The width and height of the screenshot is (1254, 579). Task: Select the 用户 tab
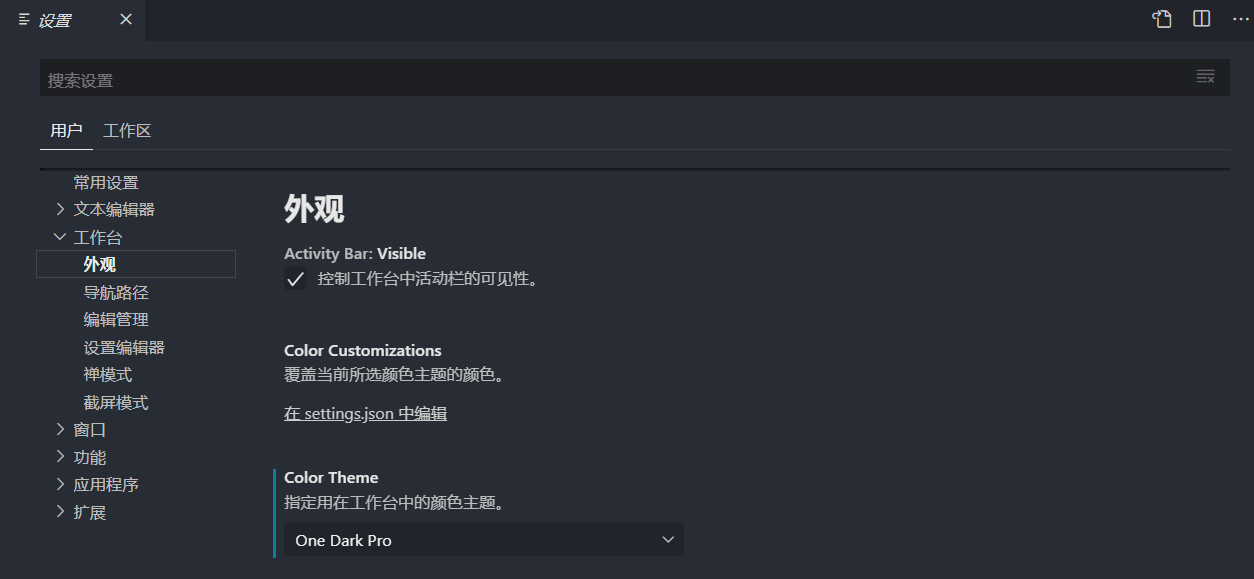[66, 130]
